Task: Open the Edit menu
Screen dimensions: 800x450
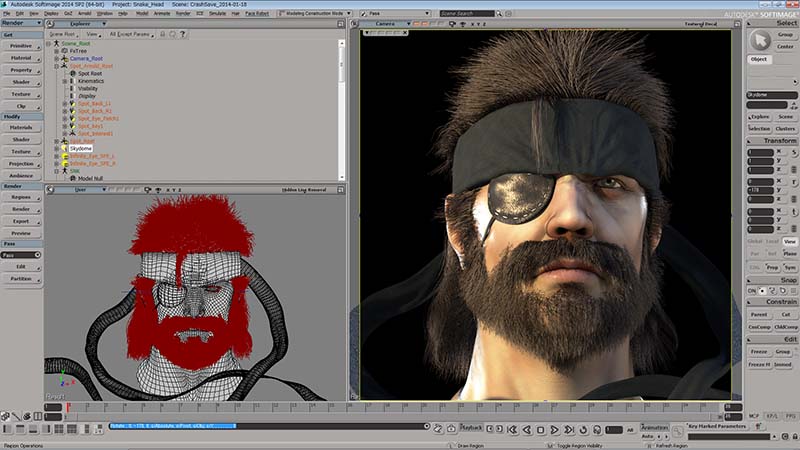Action: (19, 14)
